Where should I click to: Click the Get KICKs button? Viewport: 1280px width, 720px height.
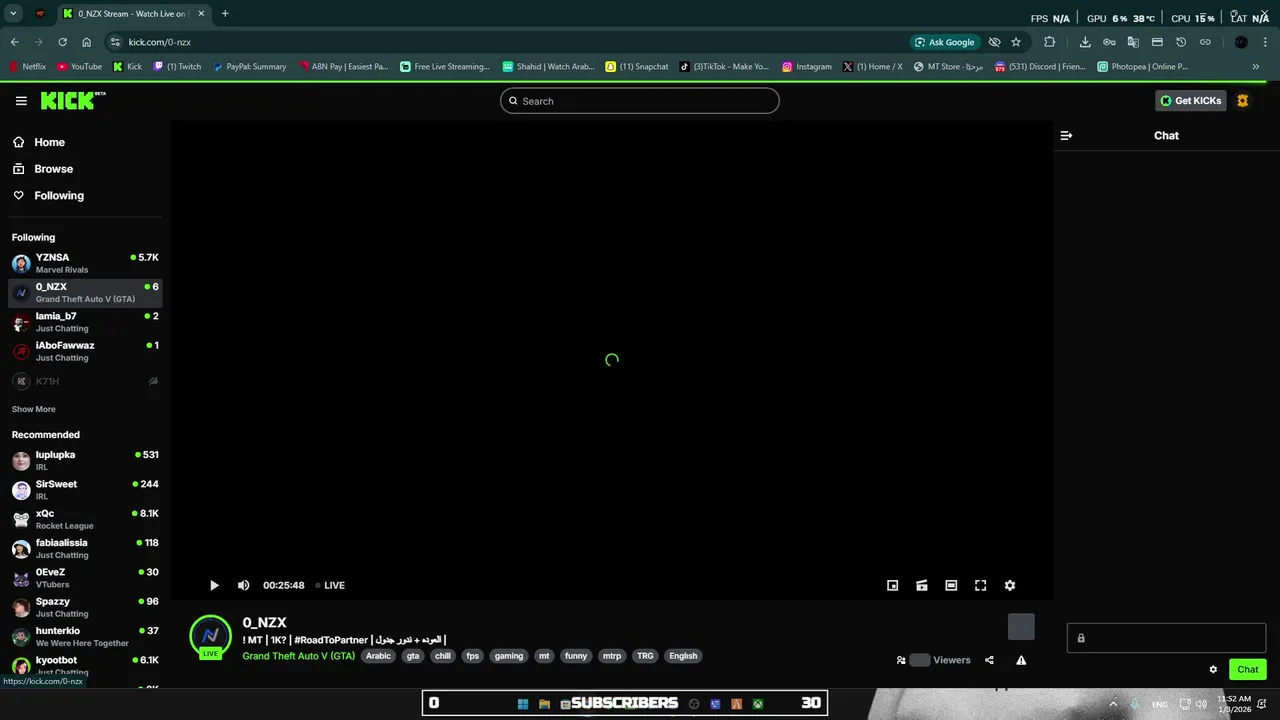coord(1191,101)
